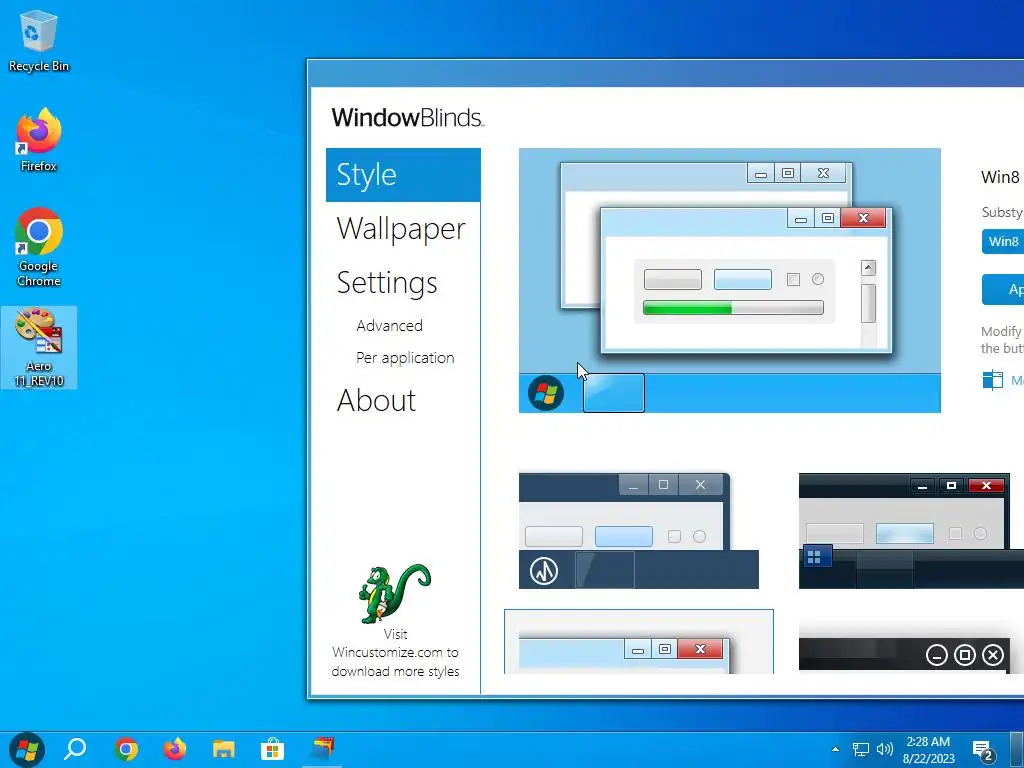Open the Recycle Bin desktop icon
This screenshot has height=768, width=1024.
pos(39,40)
